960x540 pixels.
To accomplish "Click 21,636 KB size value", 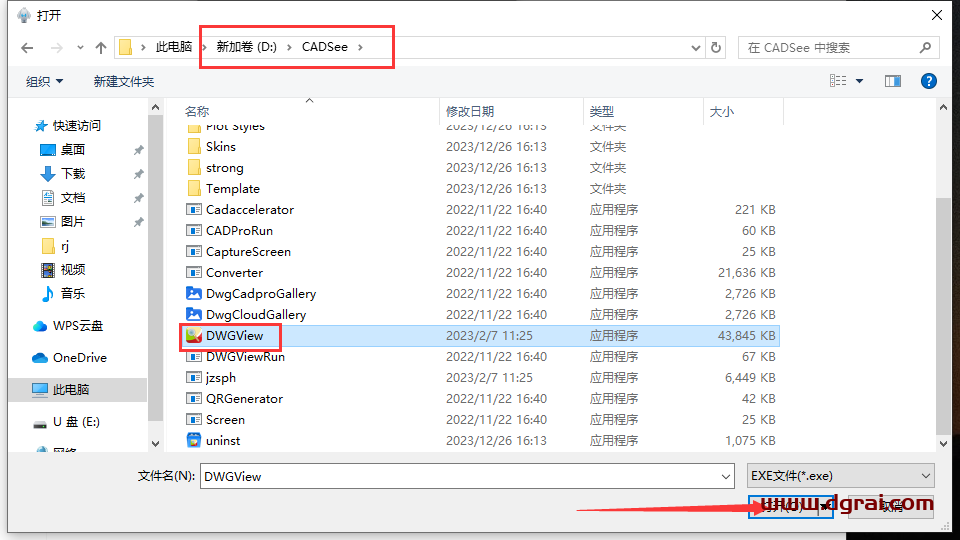I will coord(746,272).
